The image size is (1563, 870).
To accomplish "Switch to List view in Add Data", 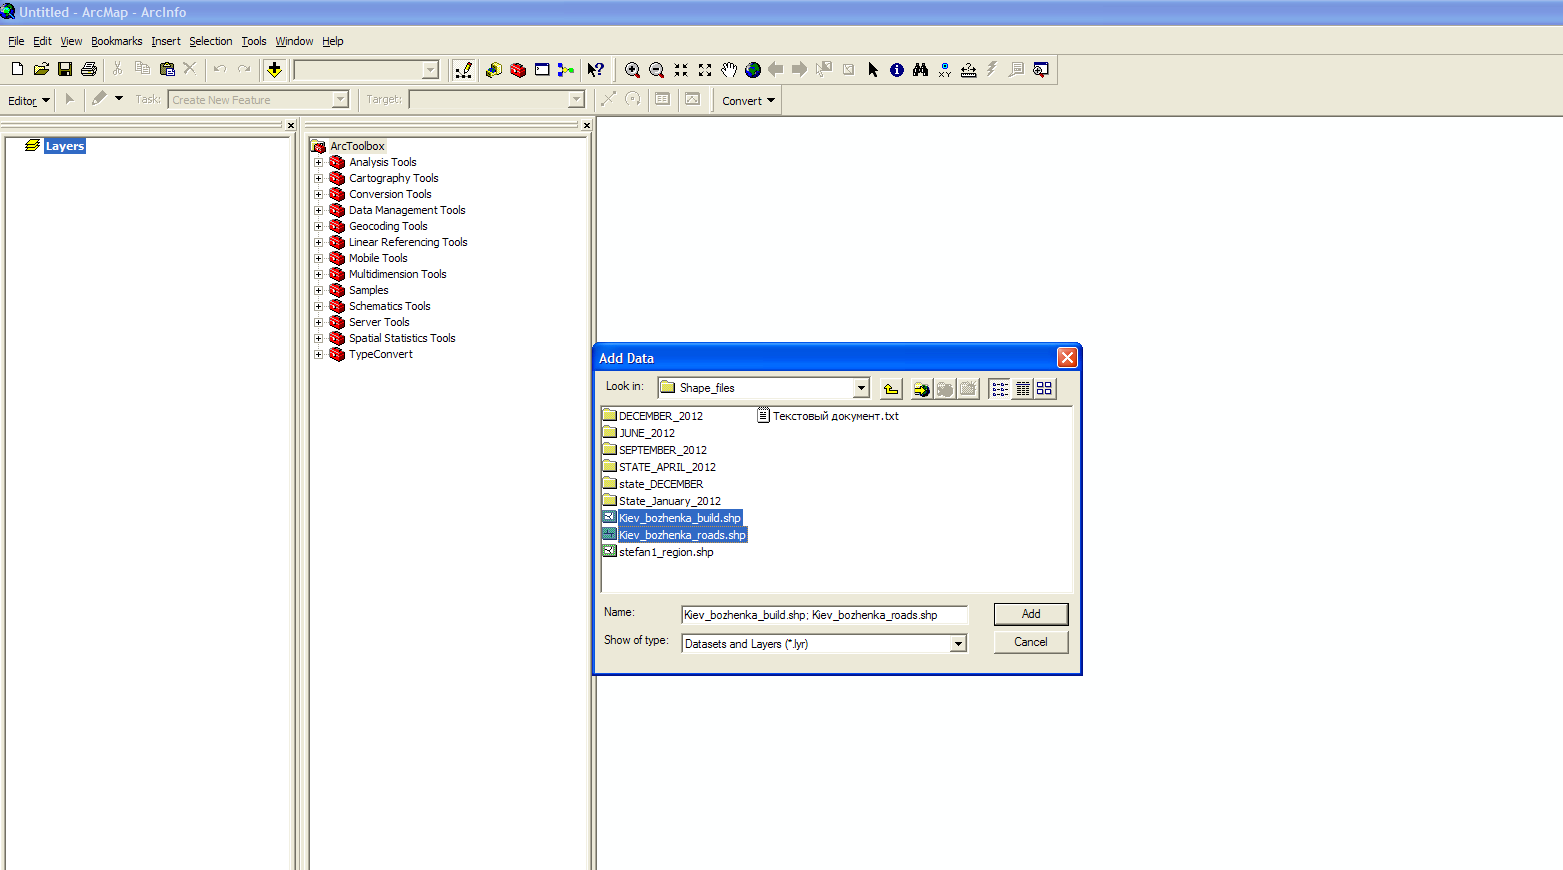I will 1000,389.
